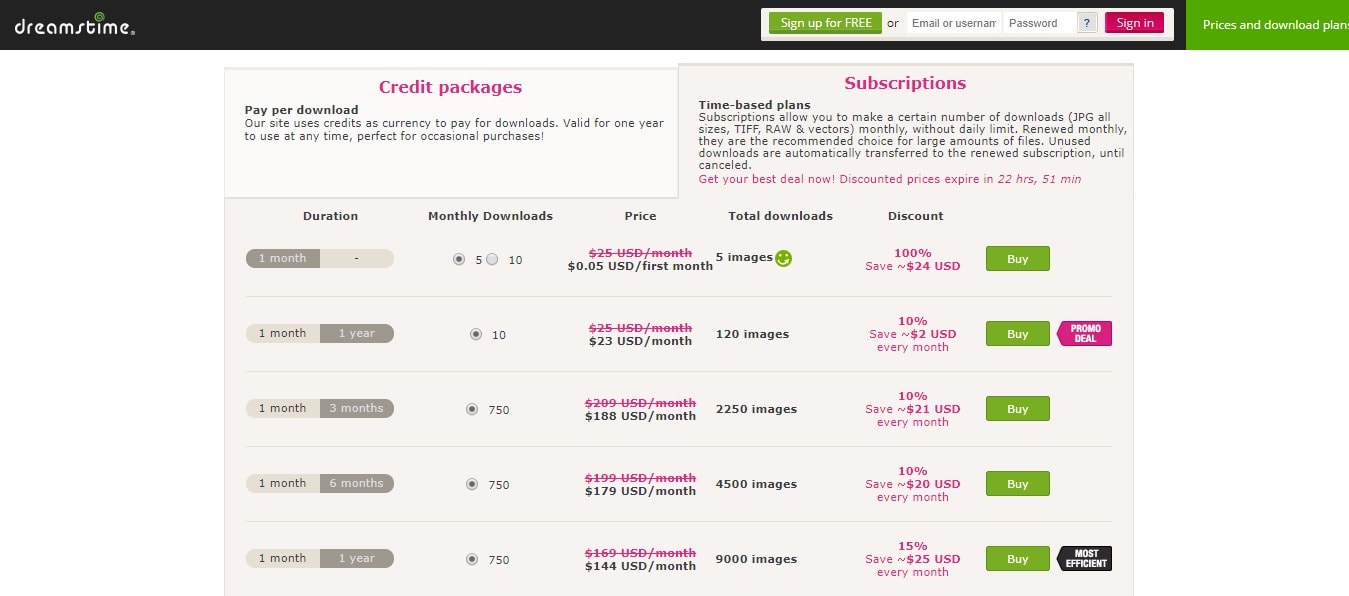Click the struck-through $209 USD/month price
Viewport: 1349px width, 596px height.
click(640, 403)
